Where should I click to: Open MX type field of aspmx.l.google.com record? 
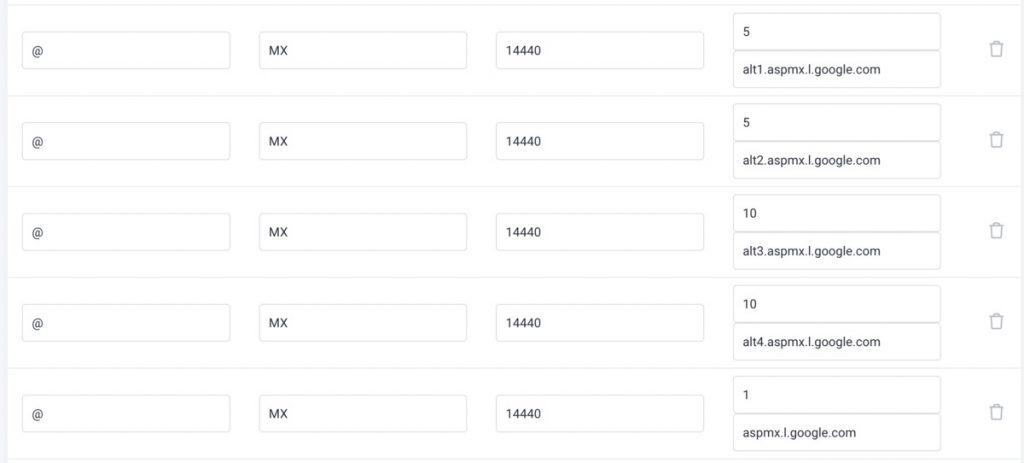pyautogui.click(x=362, y=413)
